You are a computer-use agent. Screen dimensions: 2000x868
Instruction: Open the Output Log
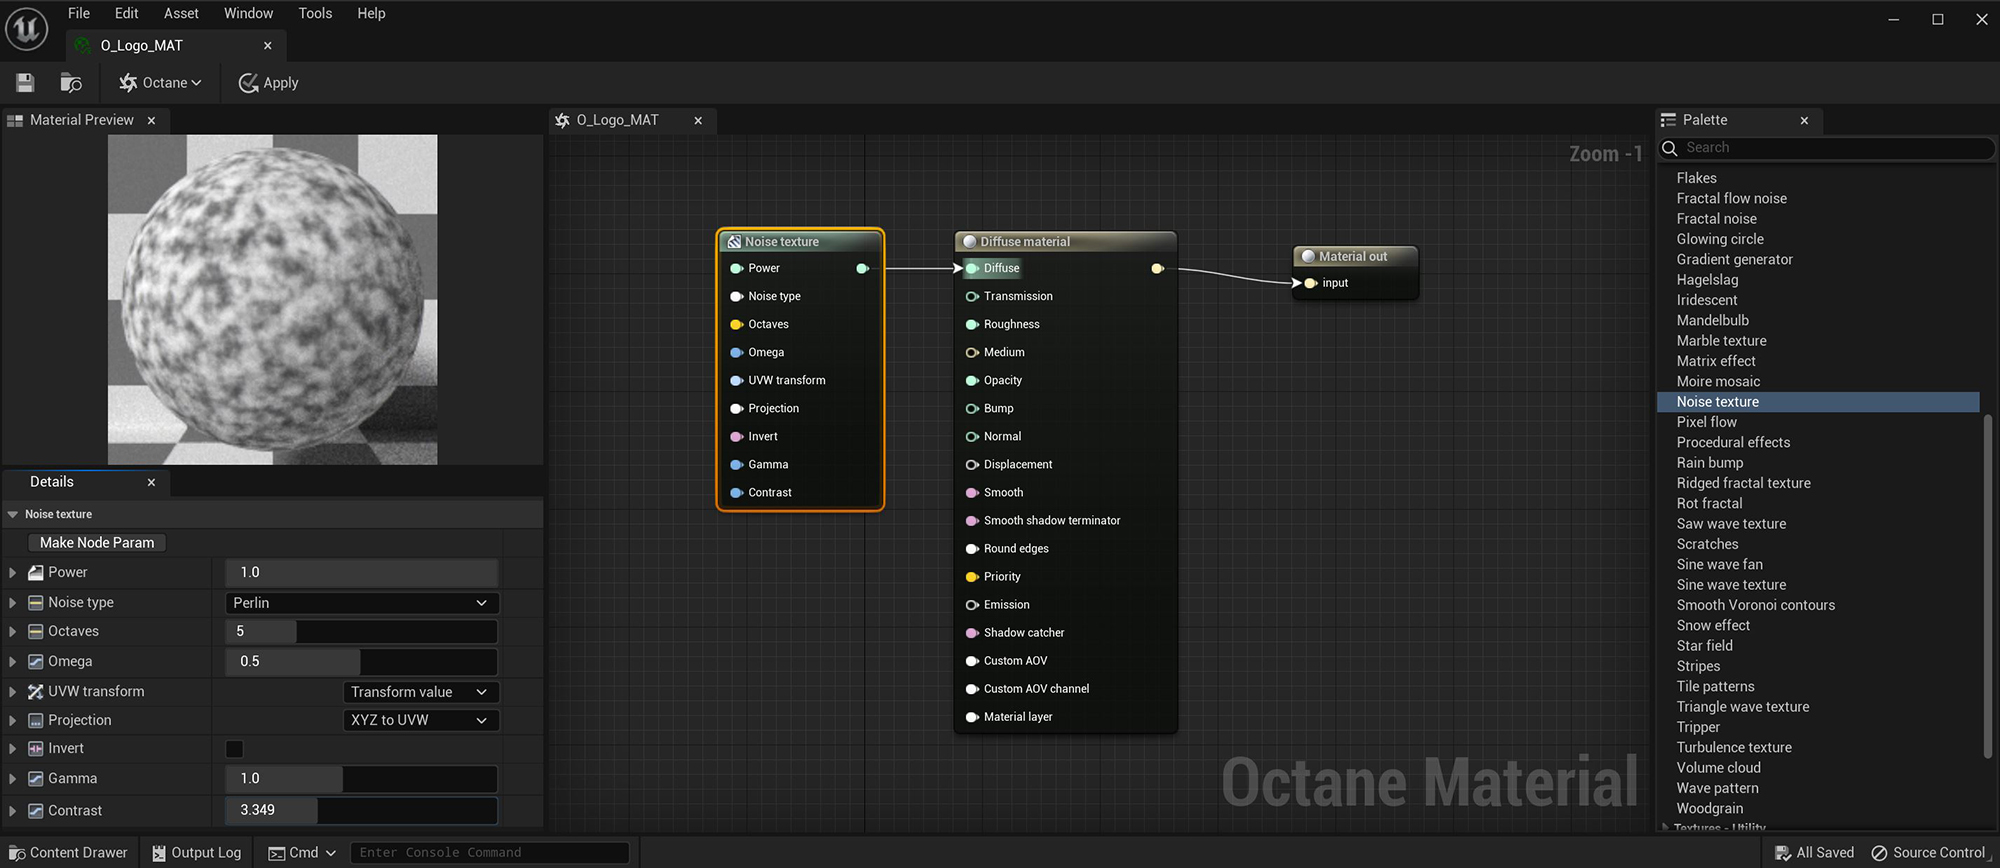click(196, 853)
